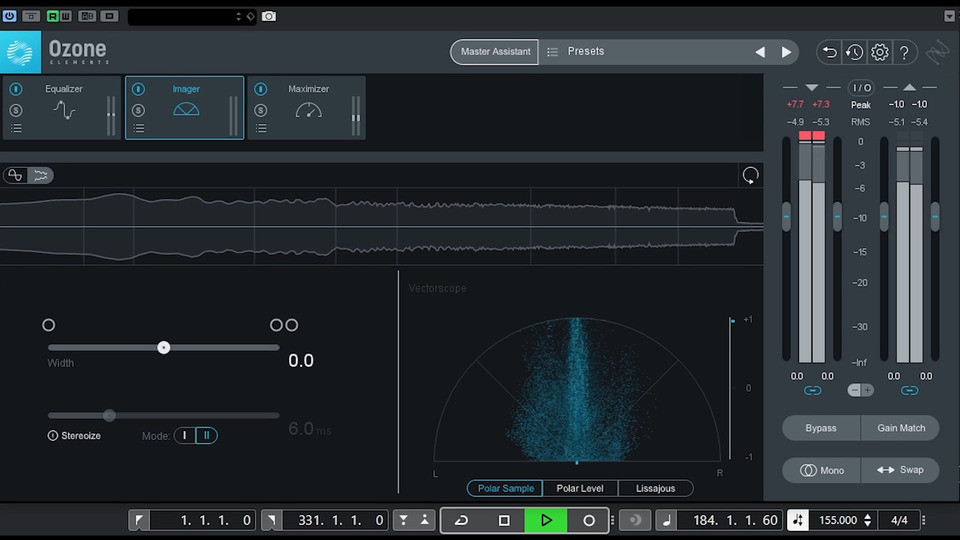Switch vectorscope to Polar Level
960x540 pixels.
(x=580, y=488)
